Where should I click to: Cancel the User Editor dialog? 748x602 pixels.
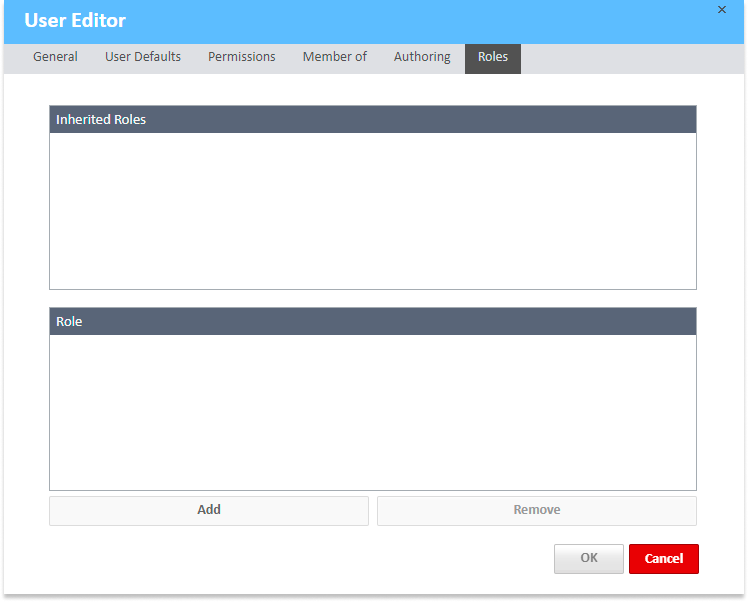(664, 558)
